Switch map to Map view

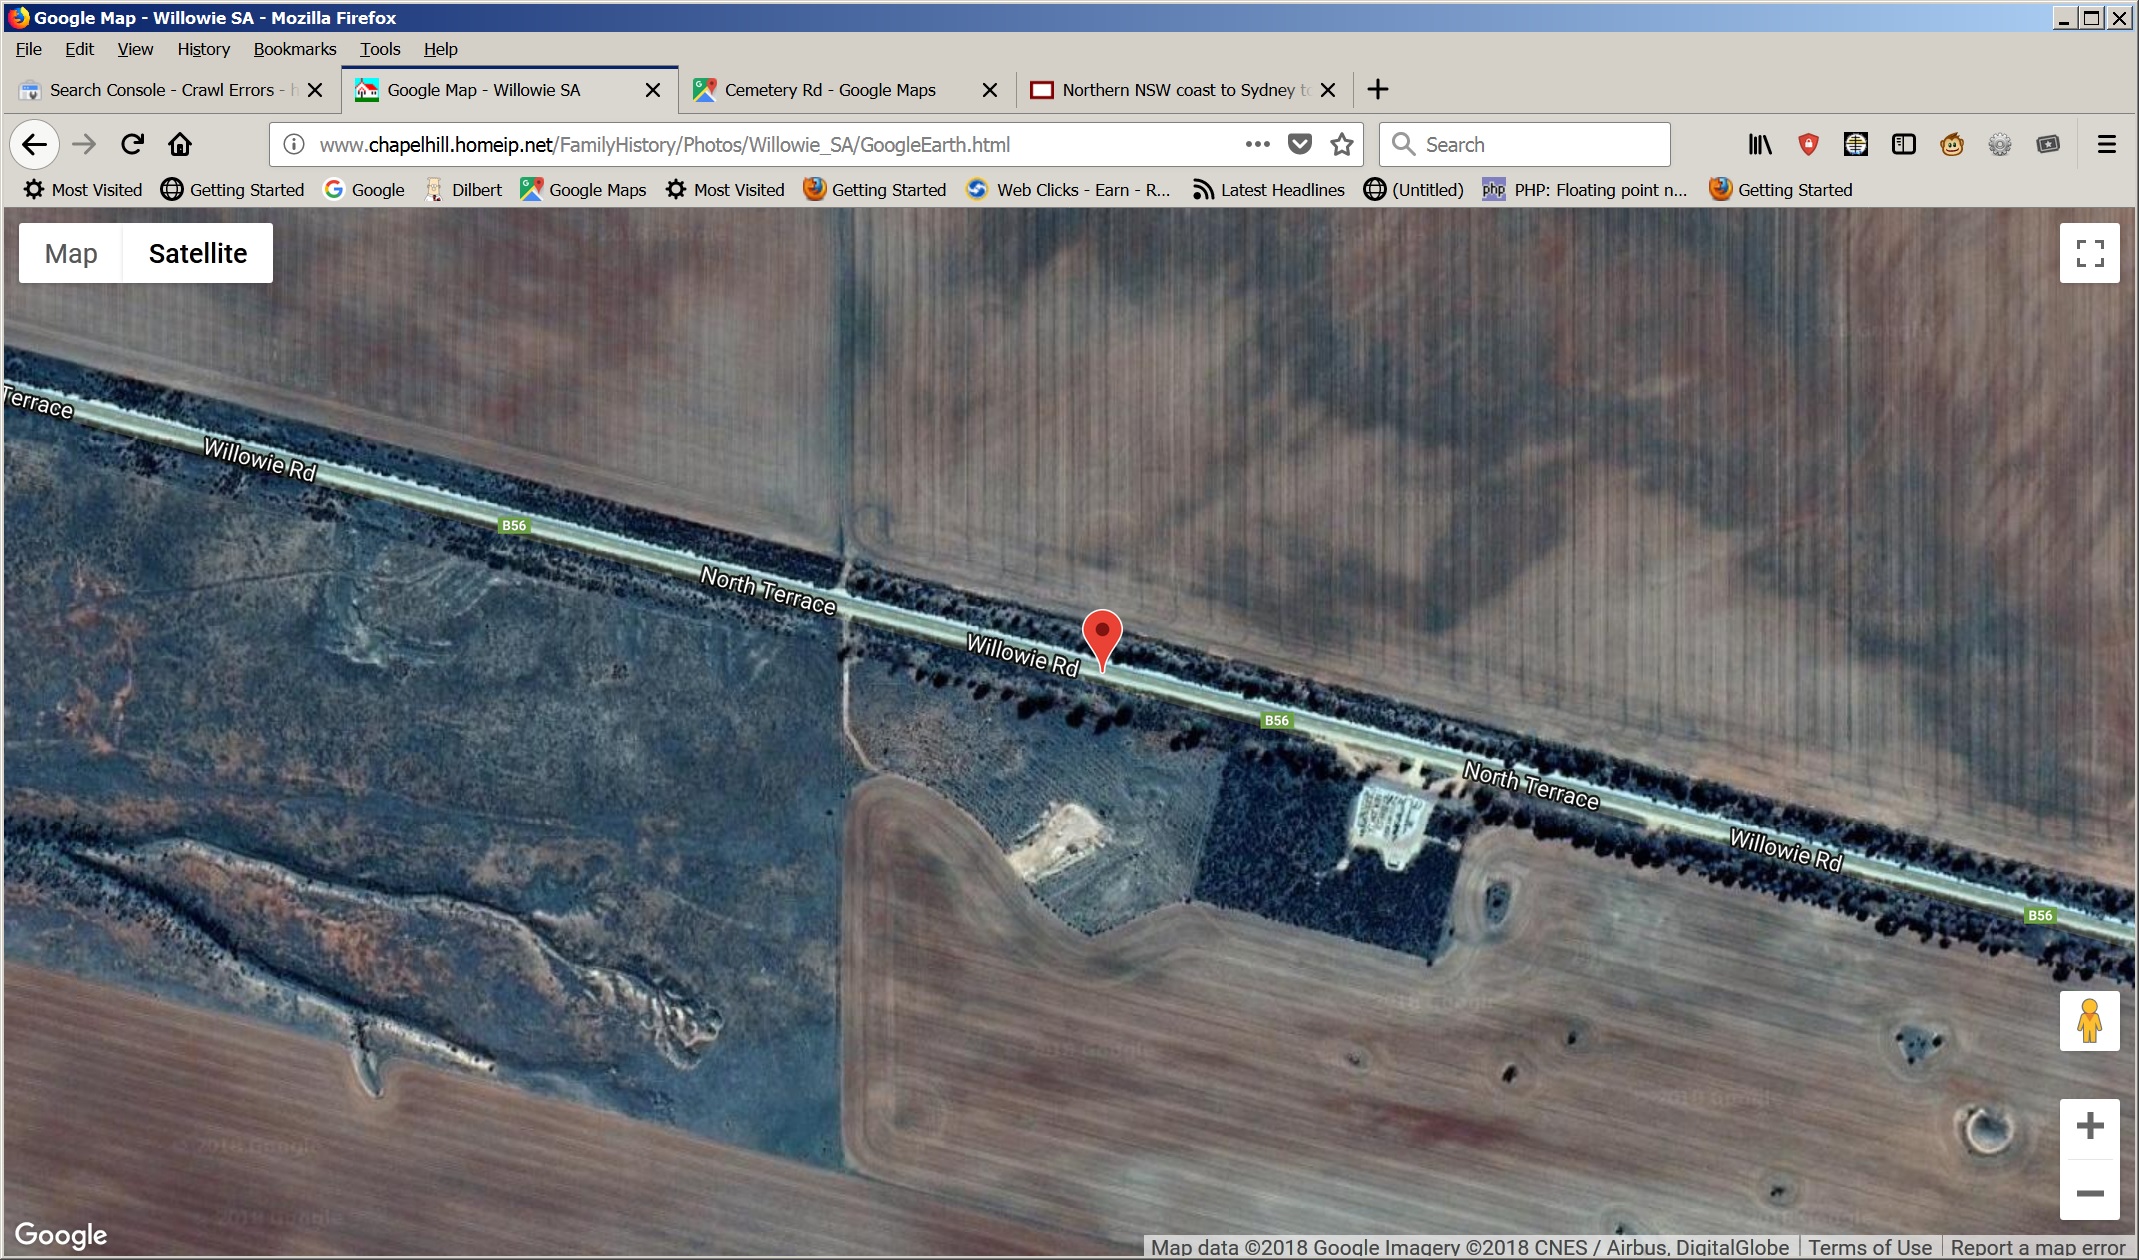pos(71,253)
